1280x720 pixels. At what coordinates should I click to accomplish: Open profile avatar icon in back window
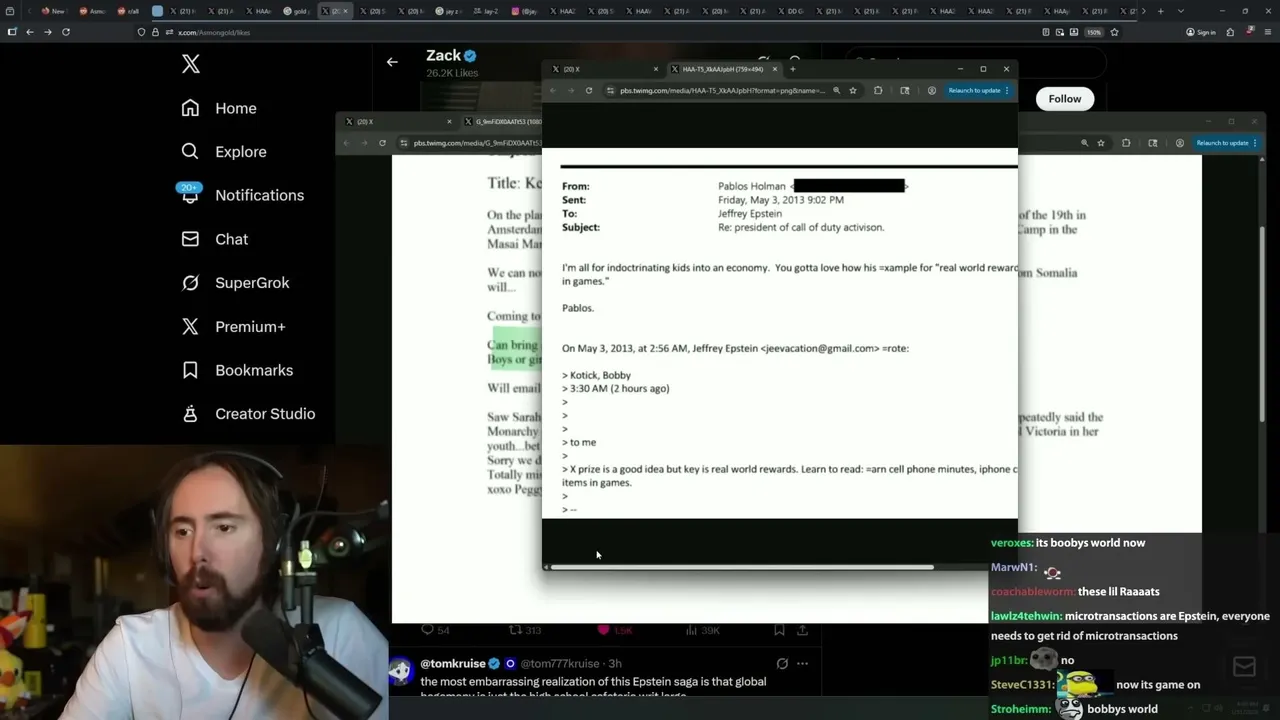pyautogui.click(x=1180, y=143)
